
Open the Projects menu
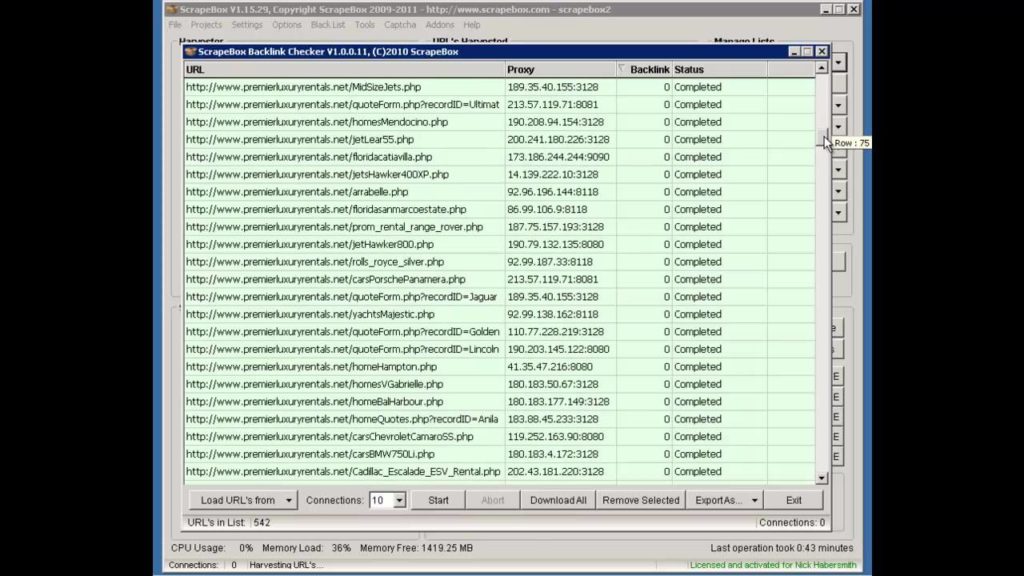pos(206,25)
